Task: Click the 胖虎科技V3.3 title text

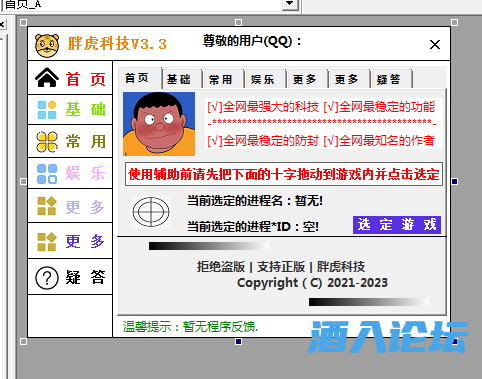Action: pos(117,44)
